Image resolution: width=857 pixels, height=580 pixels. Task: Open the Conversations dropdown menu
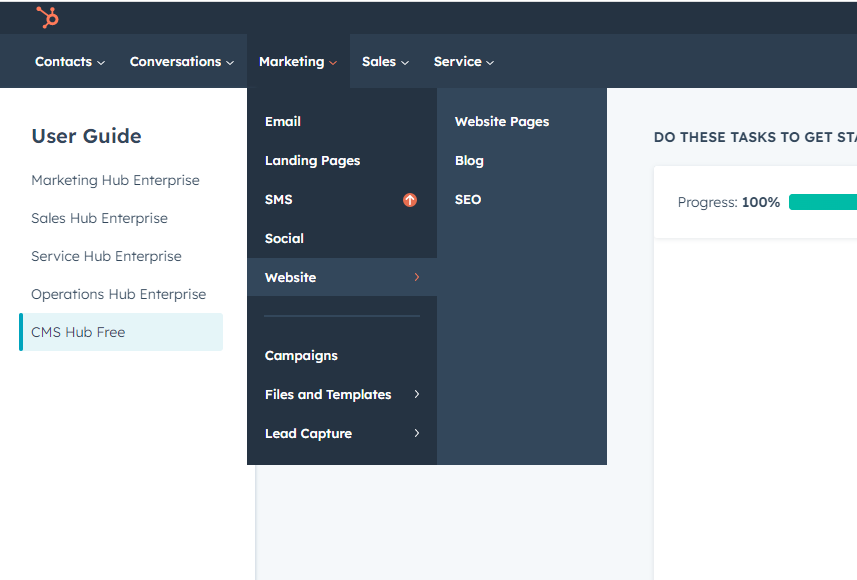[182, 62]
